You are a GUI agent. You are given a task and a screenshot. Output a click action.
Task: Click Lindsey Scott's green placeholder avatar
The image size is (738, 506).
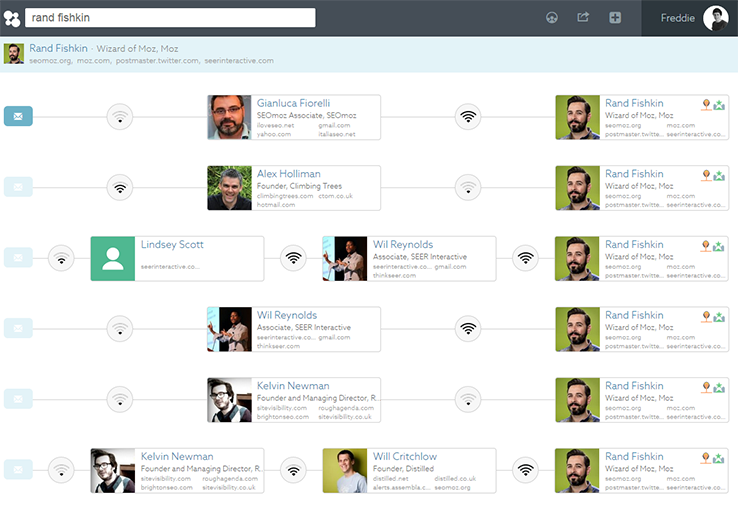click(113, 258)
